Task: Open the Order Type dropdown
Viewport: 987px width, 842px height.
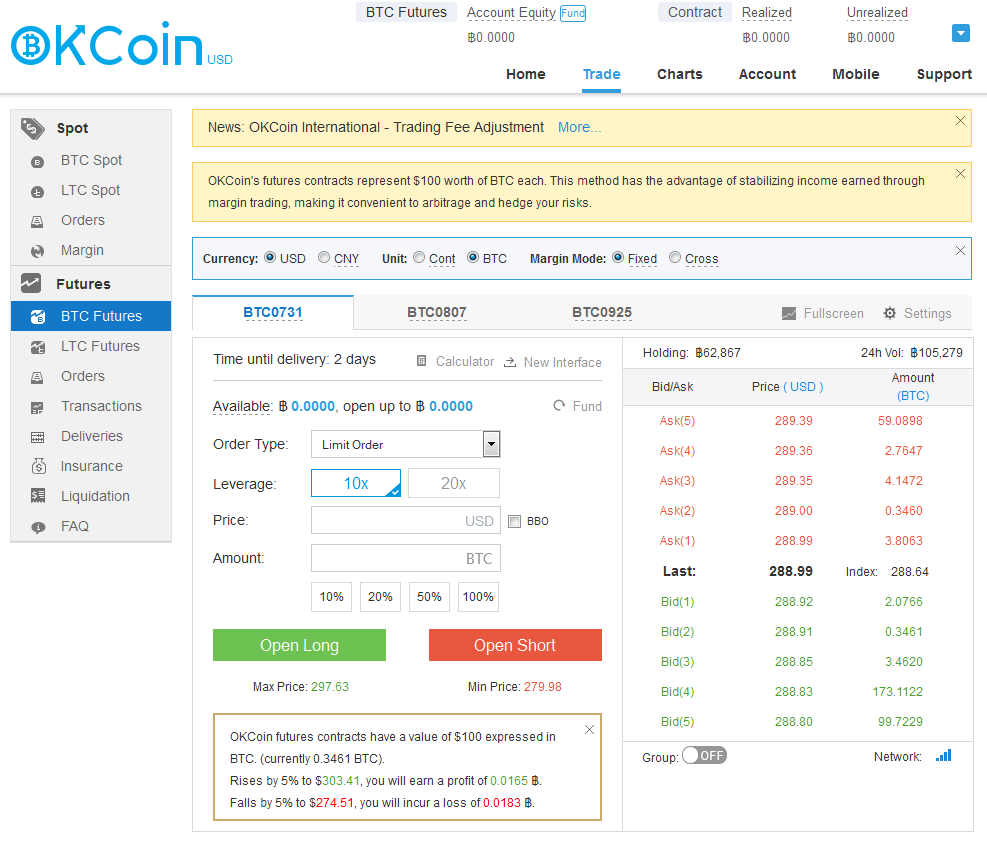Action: pos(405,444)
